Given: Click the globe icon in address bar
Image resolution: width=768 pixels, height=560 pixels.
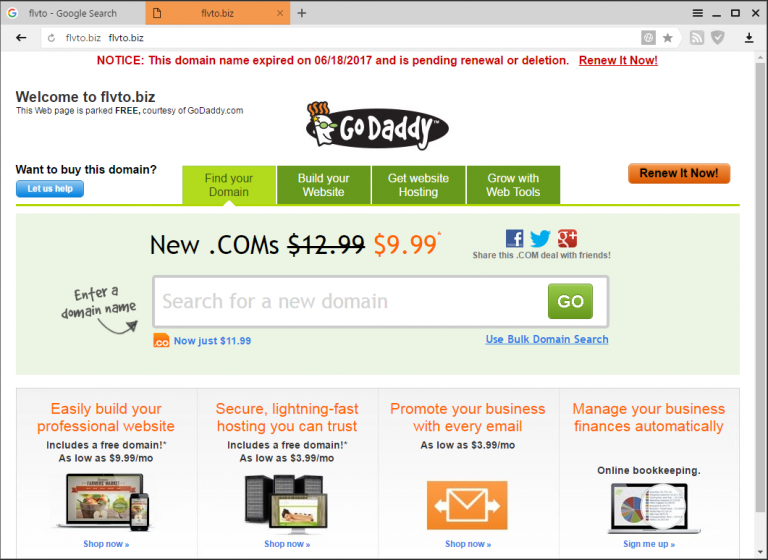Looking at the screenshot, I should point(648,38).
